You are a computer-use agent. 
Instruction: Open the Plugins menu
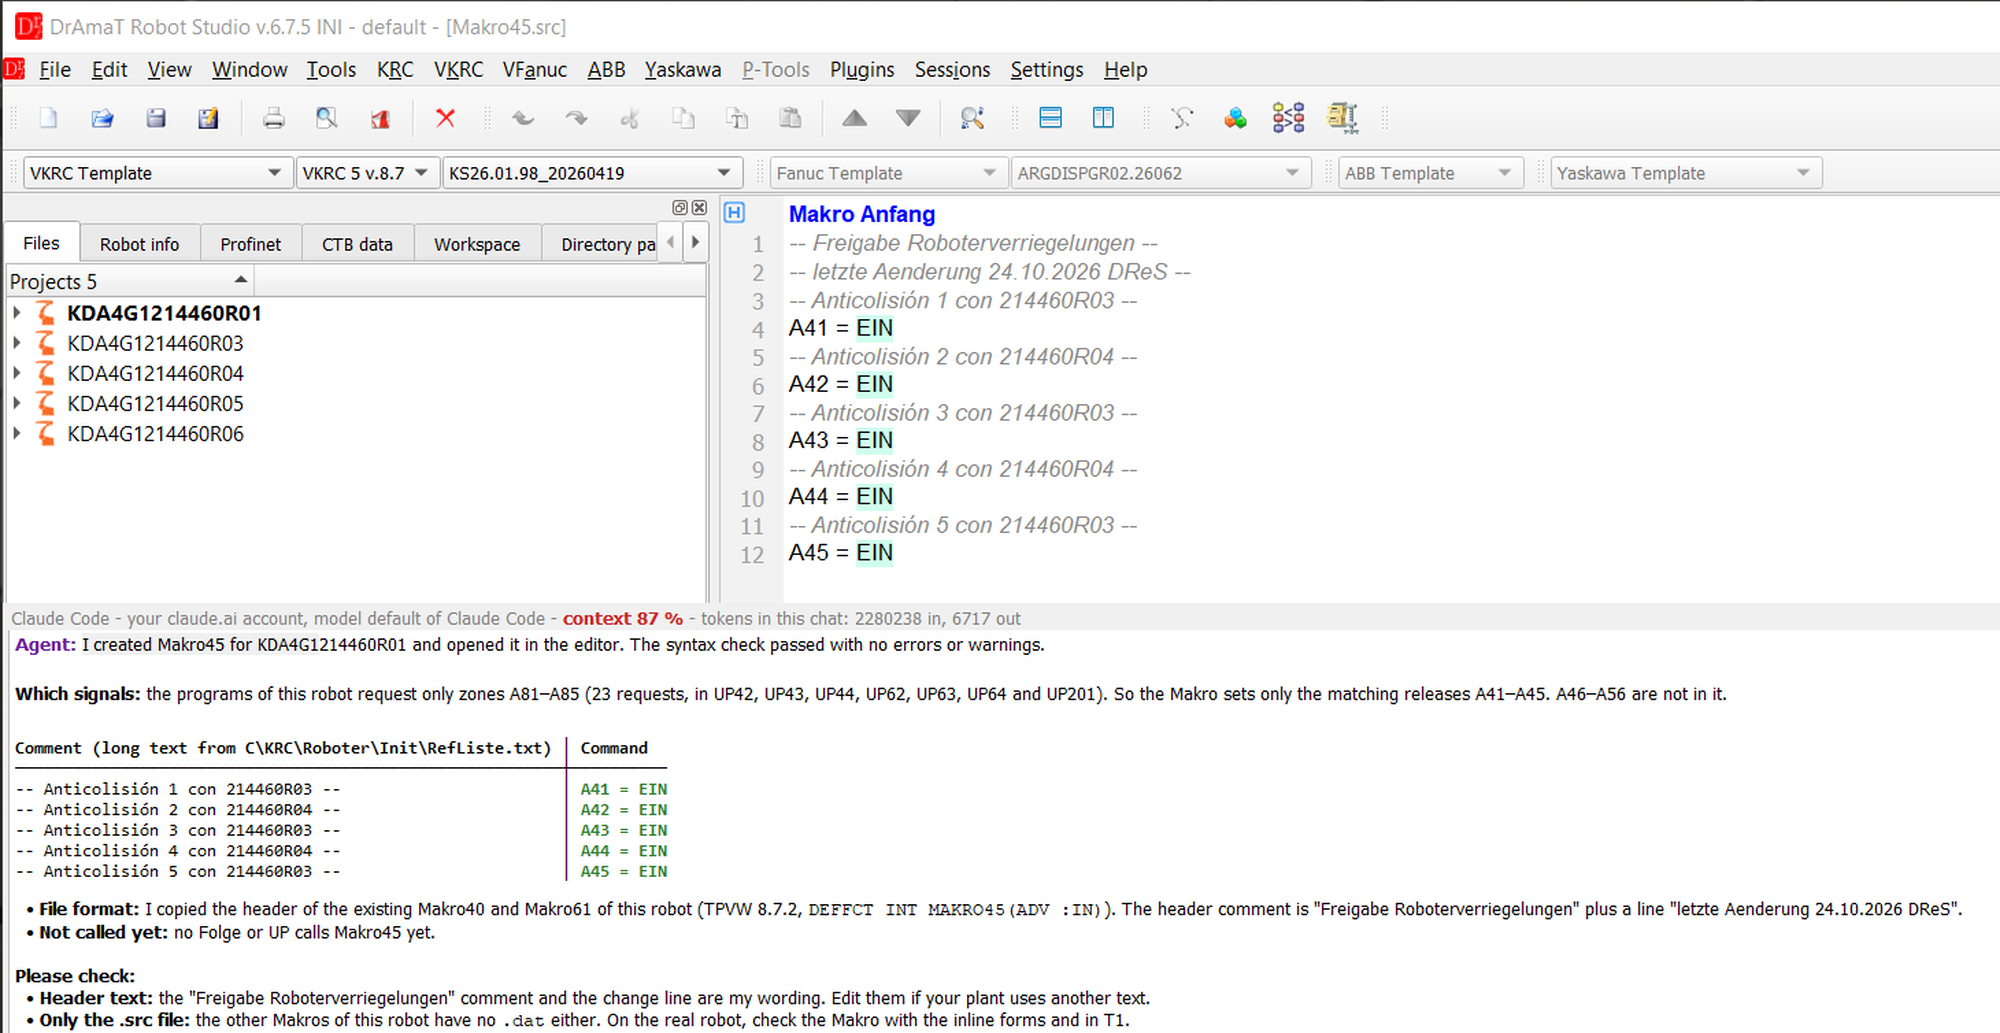(x=862, y=69)
